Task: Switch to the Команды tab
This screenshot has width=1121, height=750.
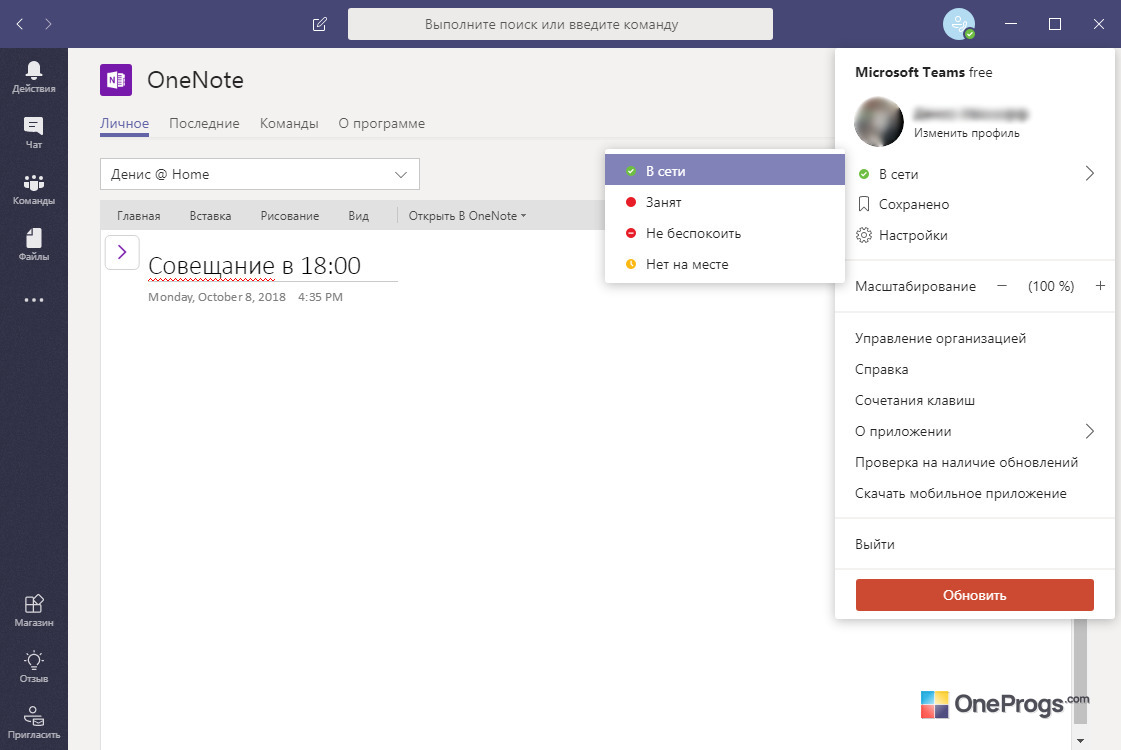Action: point(289,123)
